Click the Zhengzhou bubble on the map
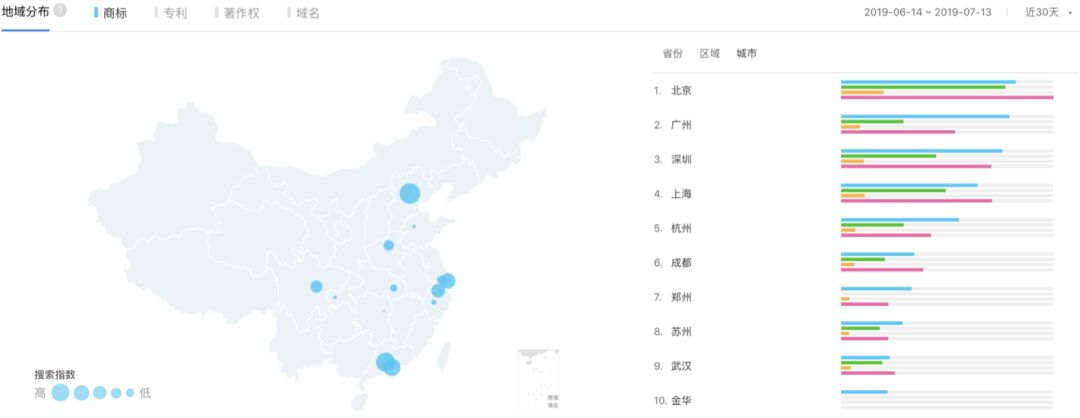Image resolution: width=1080 pixels, height=418 pixels. tap(388, 245)
